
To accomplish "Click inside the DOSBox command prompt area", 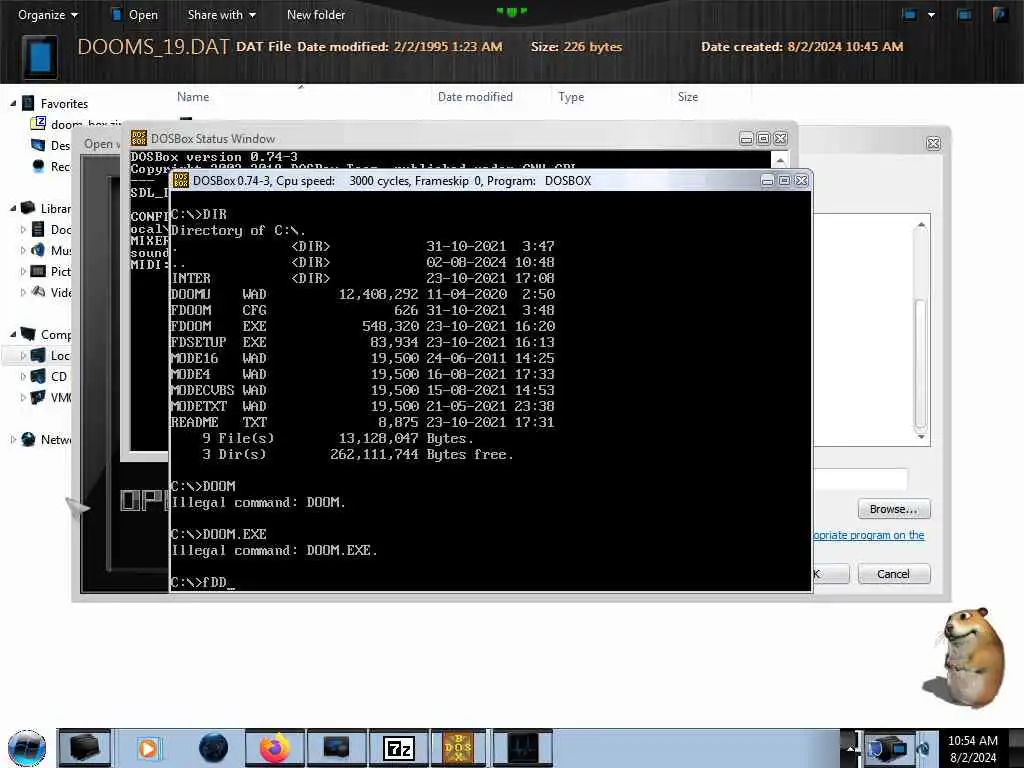I will point(490,391).
